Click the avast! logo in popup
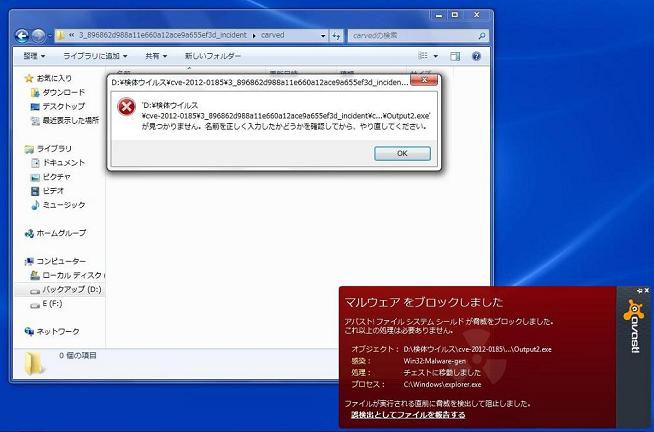Viewport: 654px width, 432px height. pyautogui.click(x=633, y=326)
